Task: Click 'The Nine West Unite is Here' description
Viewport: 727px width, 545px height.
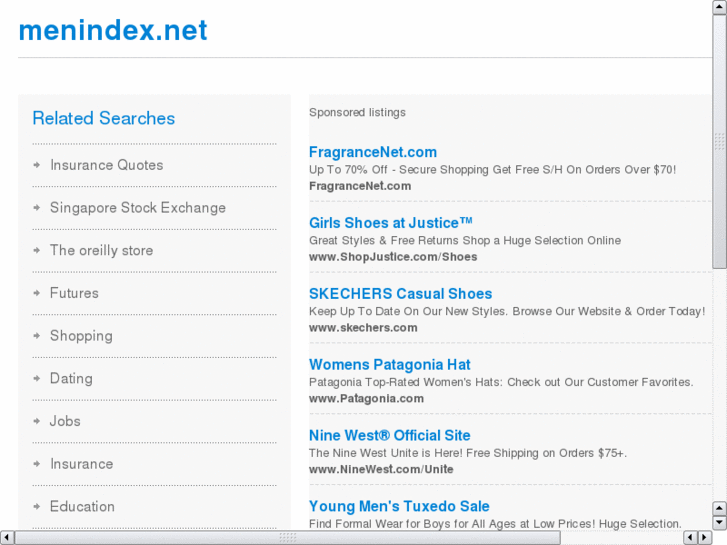Action: coord(468,453)
